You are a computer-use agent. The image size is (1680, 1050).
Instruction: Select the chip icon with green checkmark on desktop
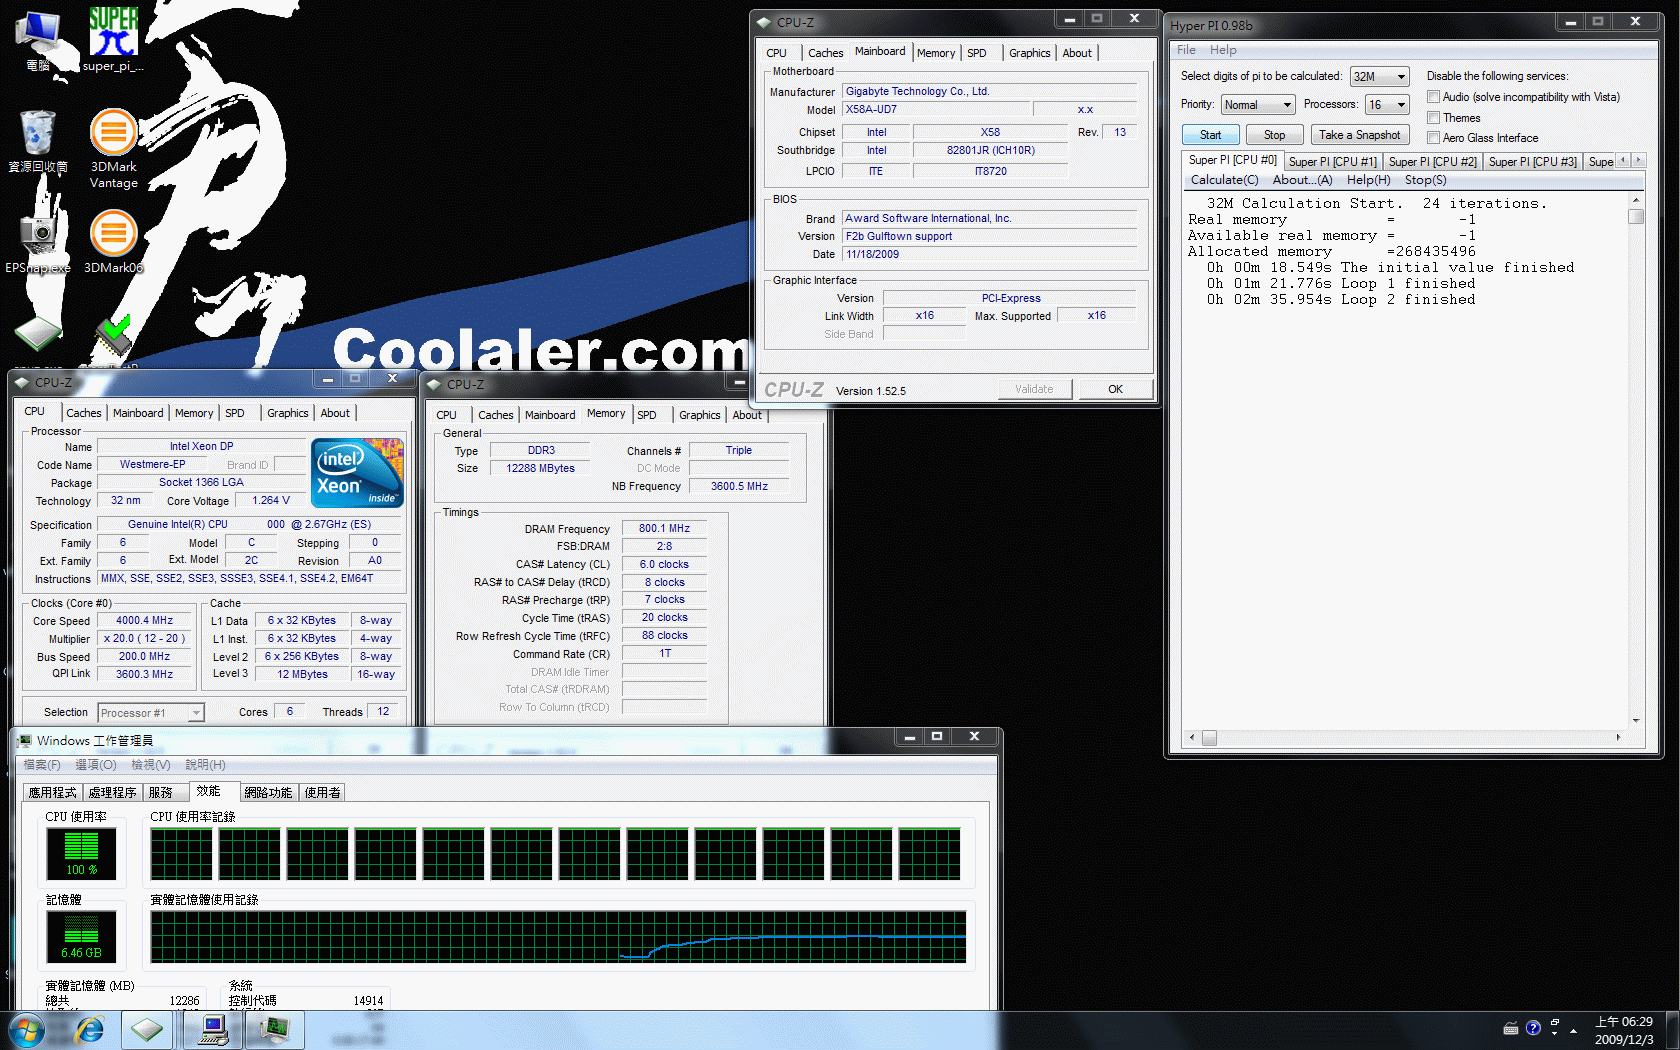(x=113, y=336)
